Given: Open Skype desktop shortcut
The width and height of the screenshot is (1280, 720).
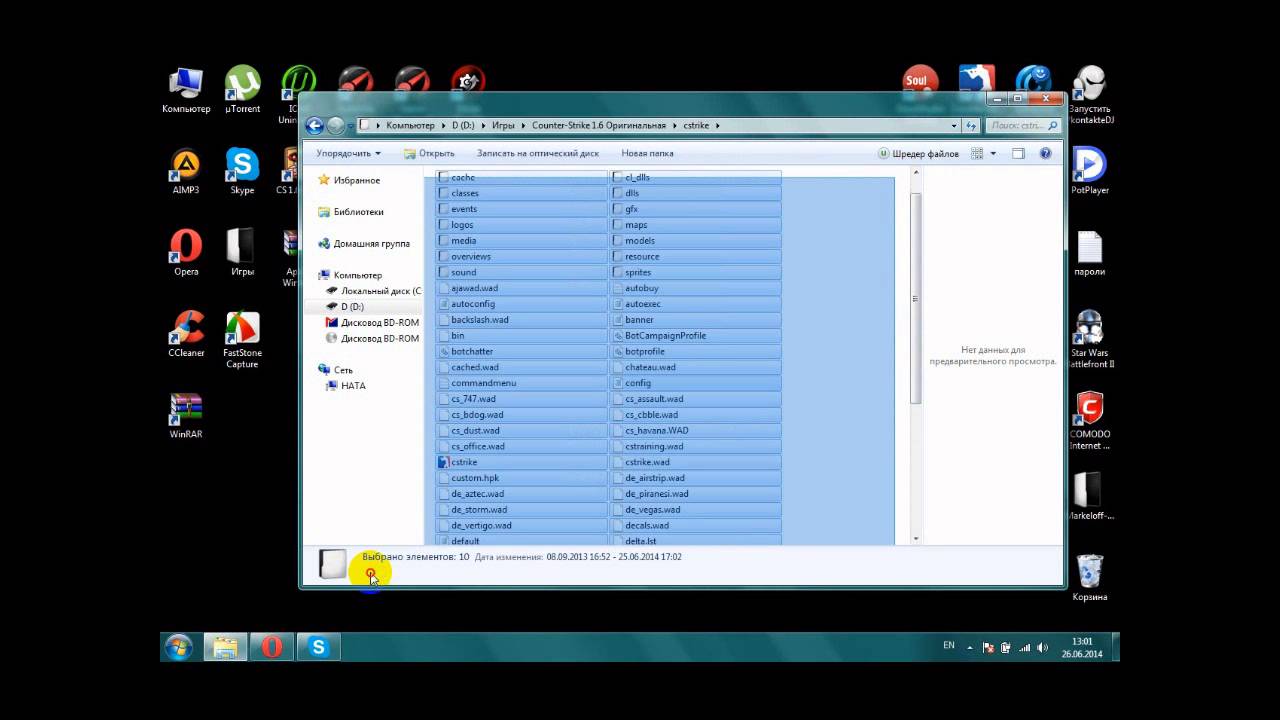Looking at the screenshot, I should tap(242, 171).
